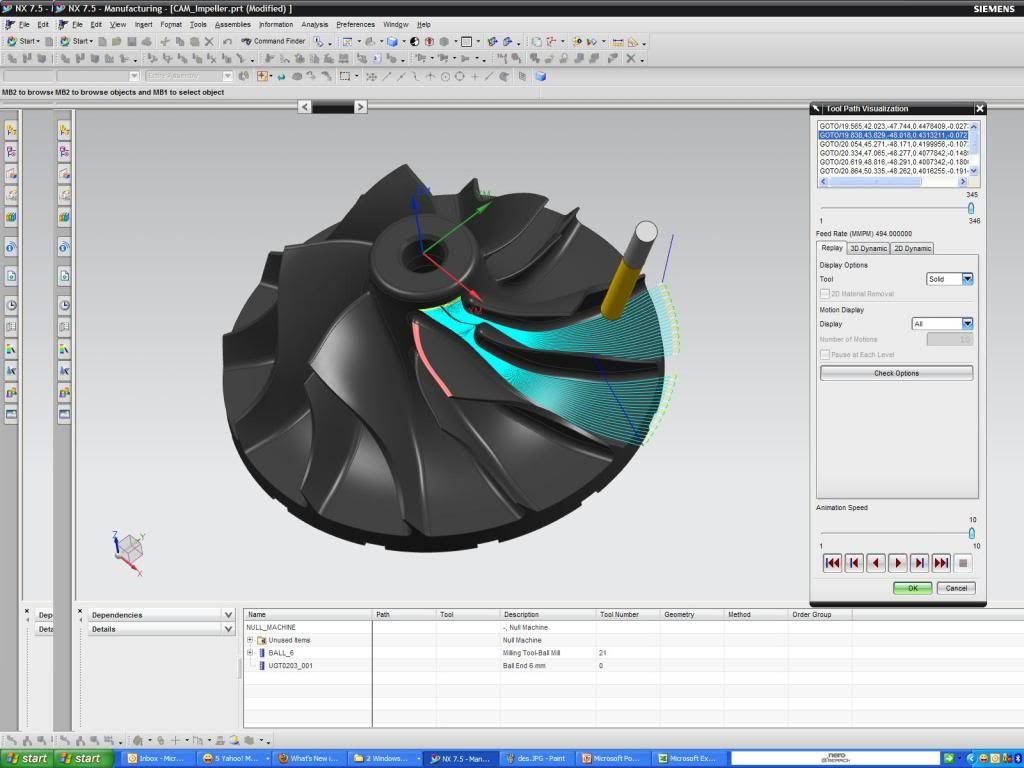Select the GOTO/19.565,42.023 line in list
This screenshot has height=768, width=1024.
[893, 126]
